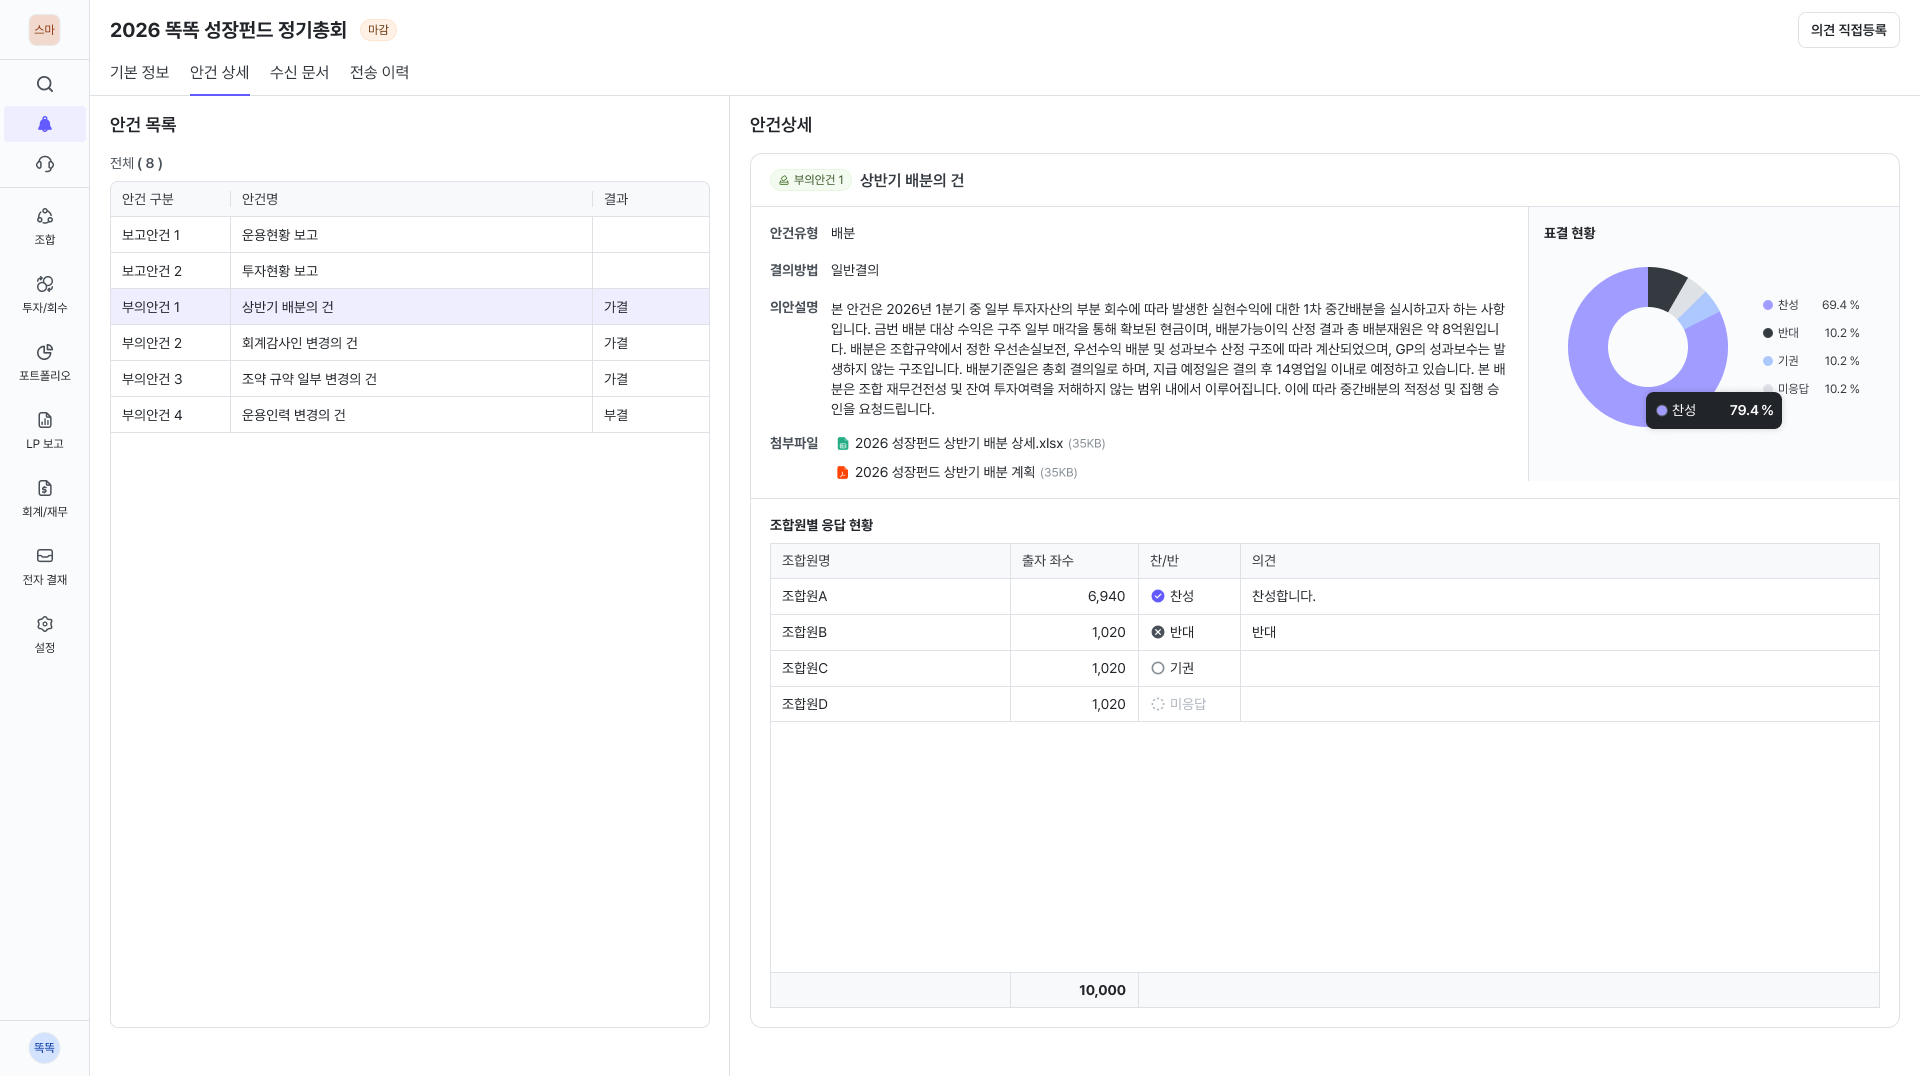Screen dimensions: 1920x1080
Task: Open 투자/회수 sidebar section
Action: click(x=45, y=294)
